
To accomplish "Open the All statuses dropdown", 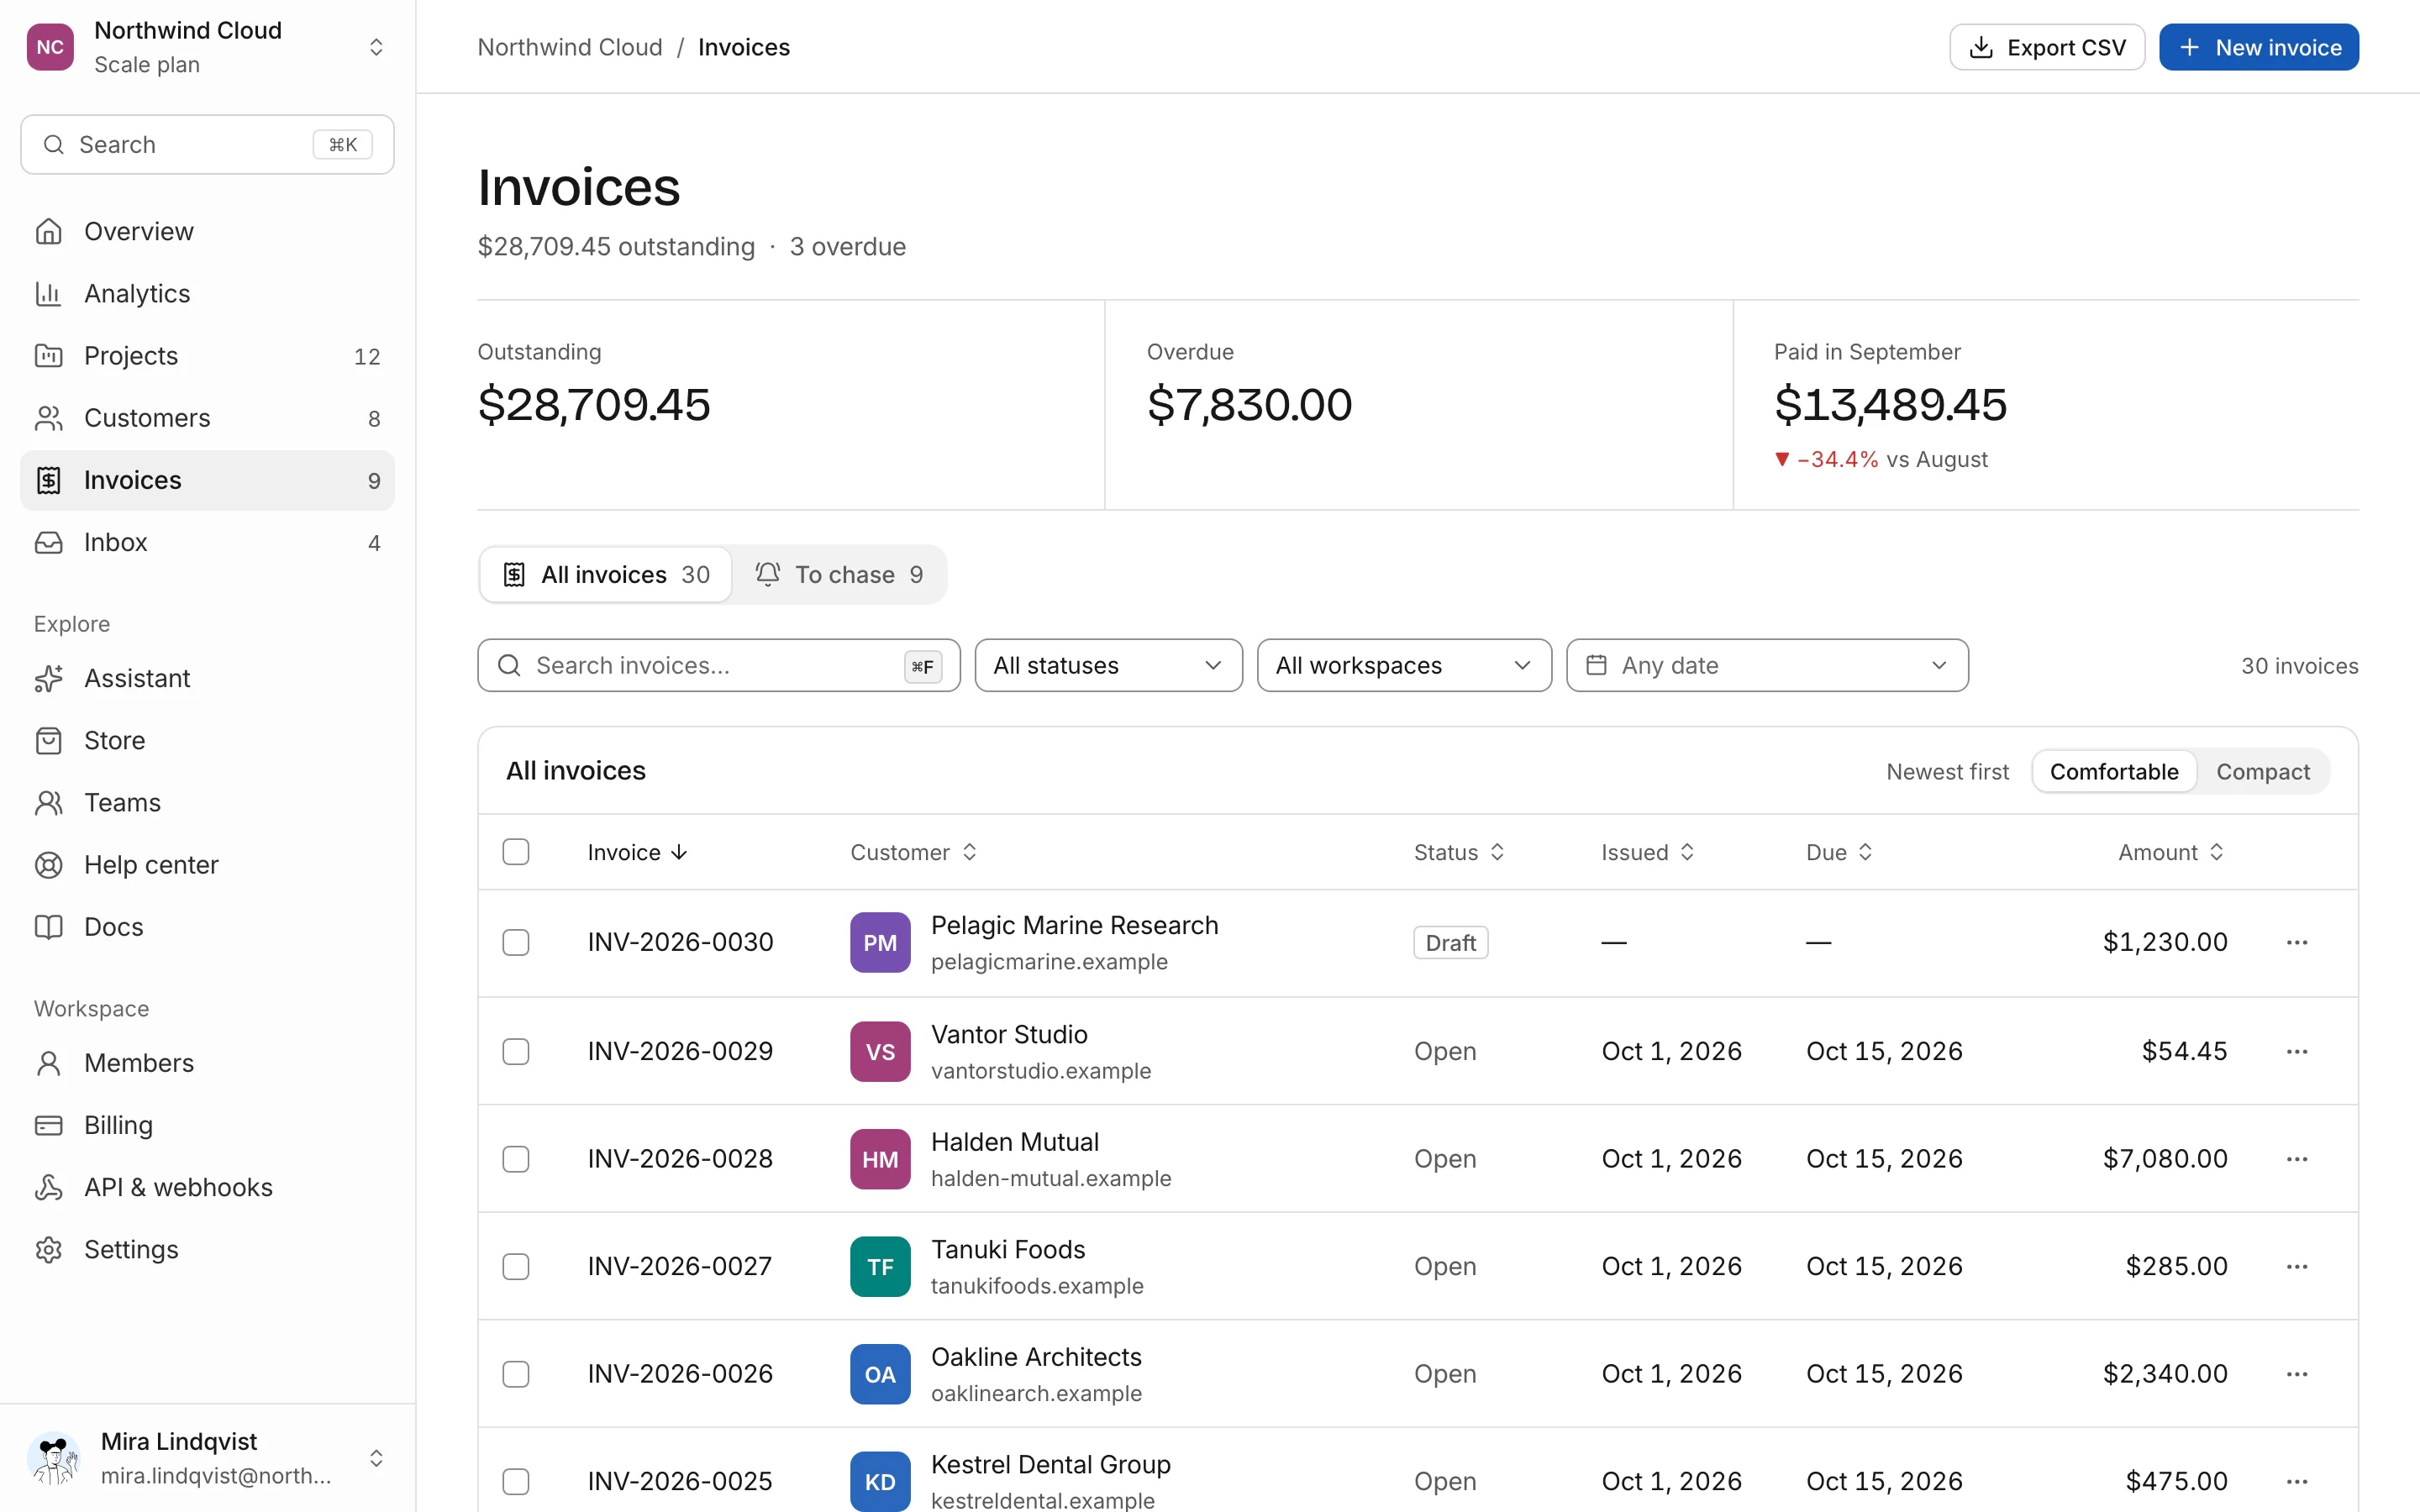I will 1108,665.
